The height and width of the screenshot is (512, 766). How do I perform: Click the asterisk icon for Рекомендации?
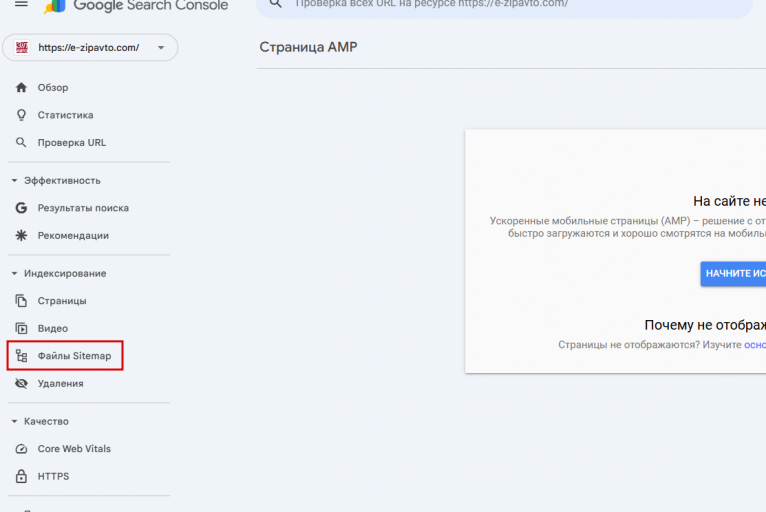pyautogui.click(x=21, y=235)
